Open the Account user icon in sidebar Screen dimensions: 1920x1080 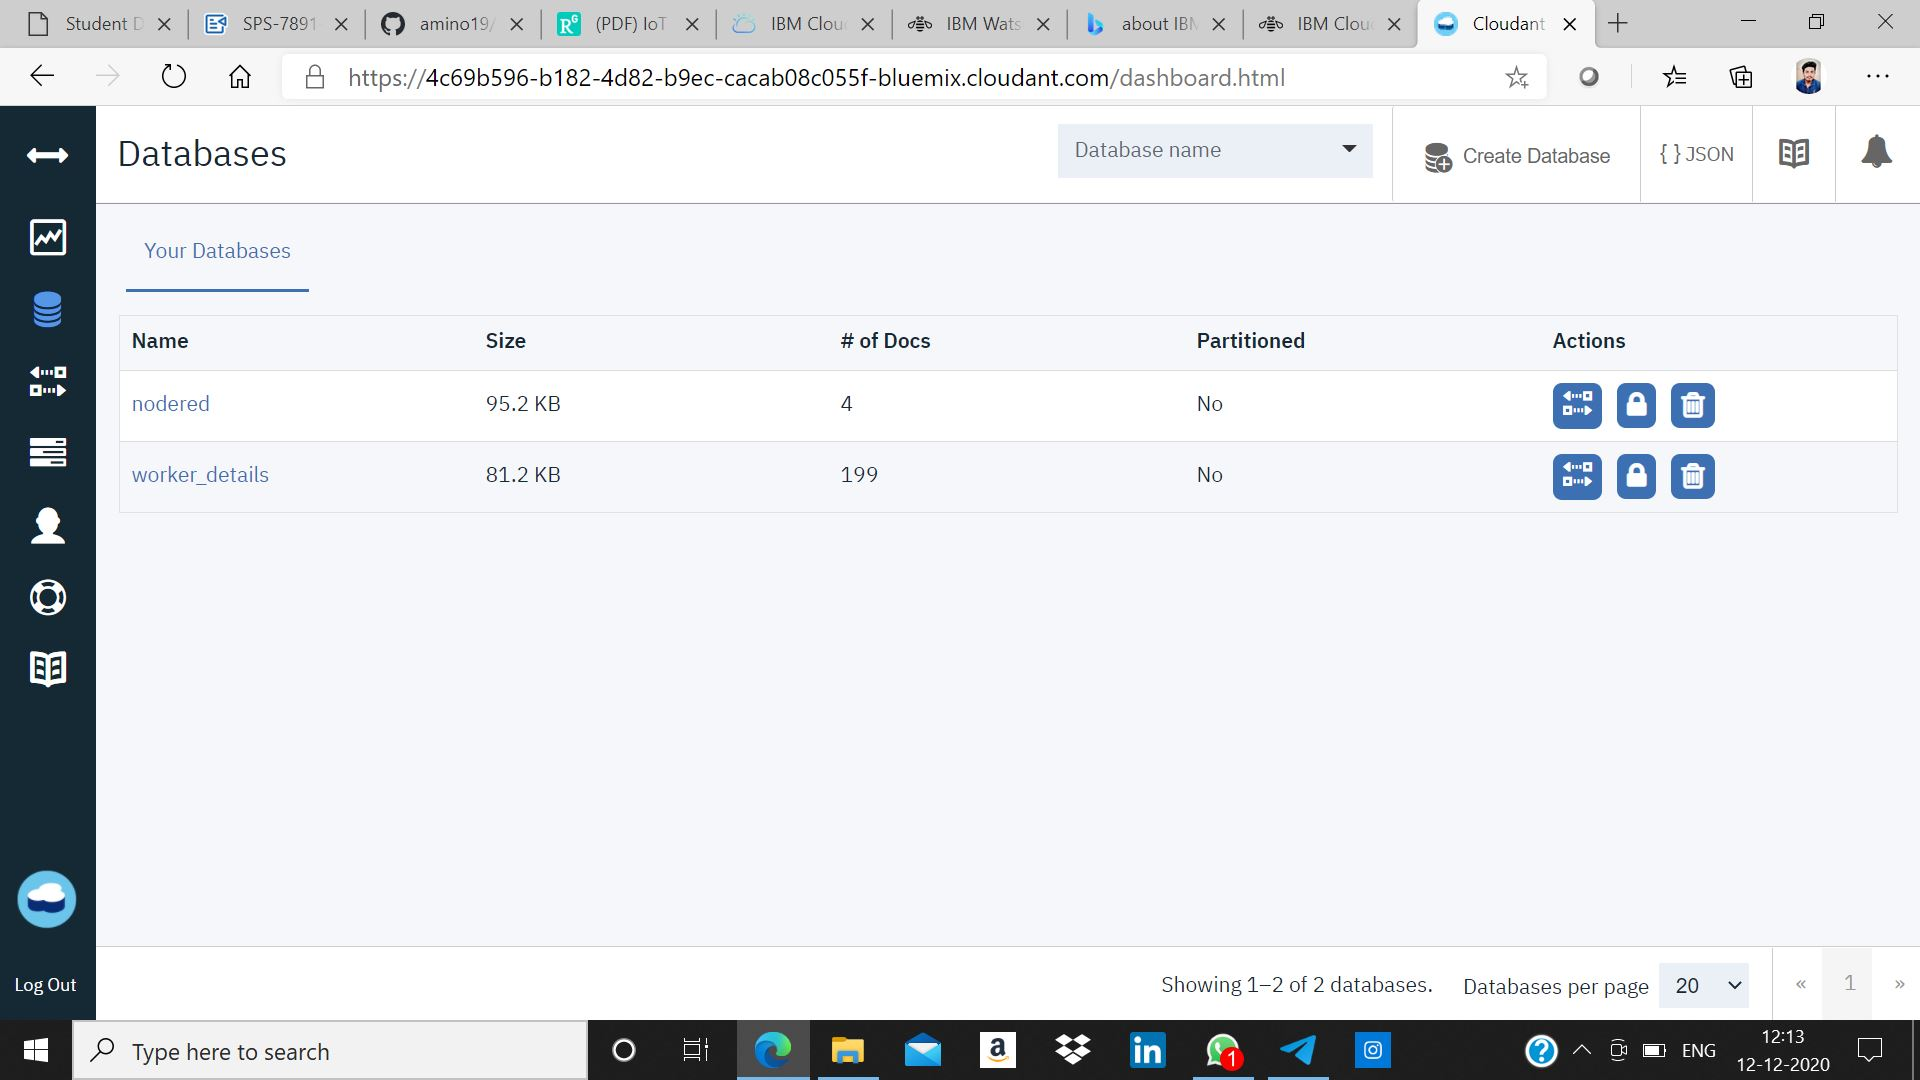(48, 525)
